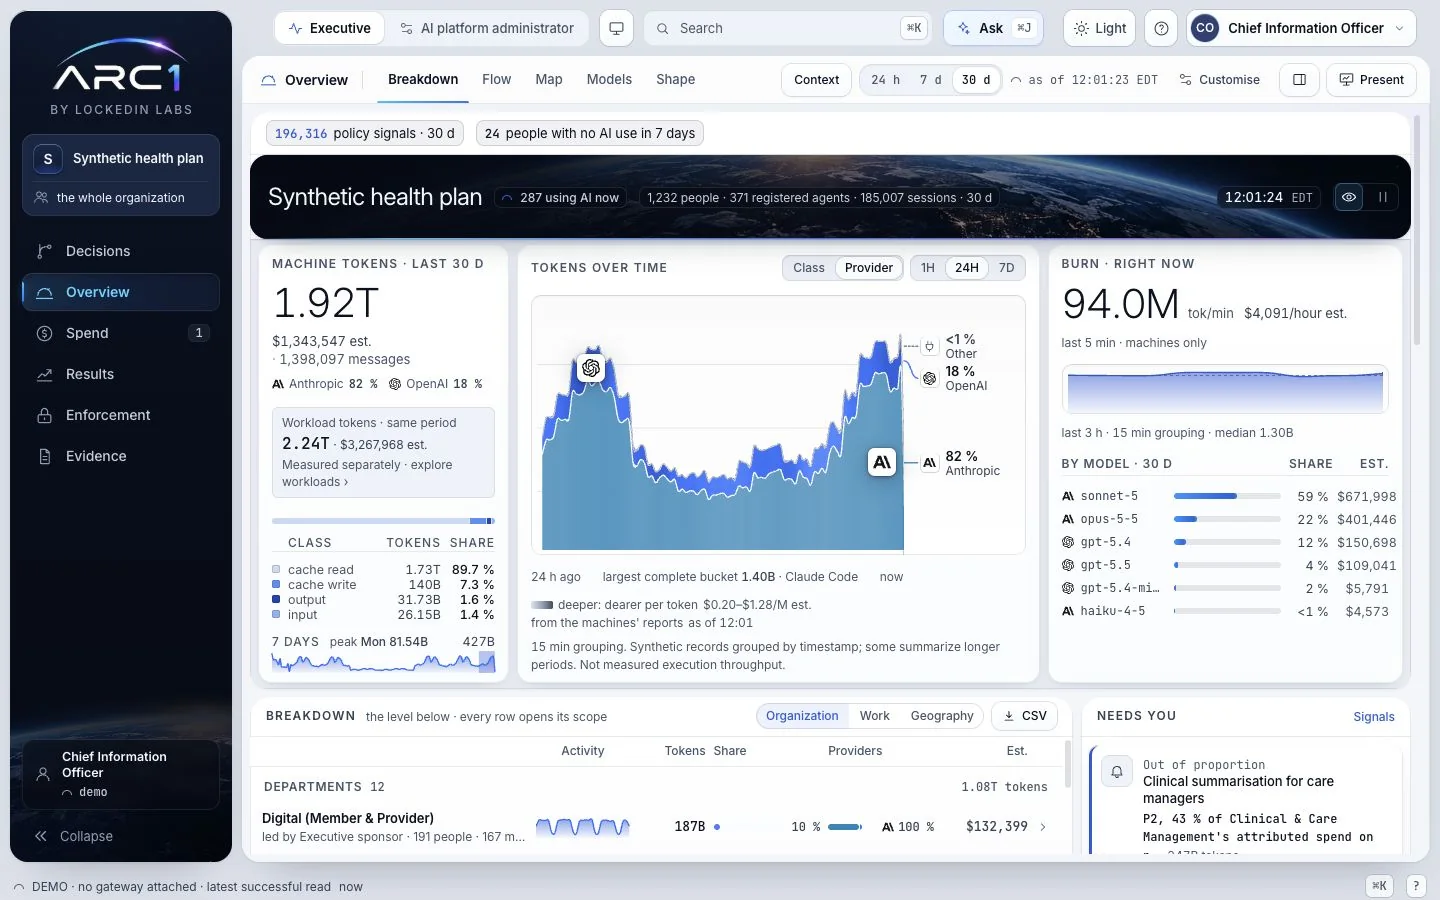Open explore workloads link
This screenshot has height=900, width=1440.
coord(367,473)
